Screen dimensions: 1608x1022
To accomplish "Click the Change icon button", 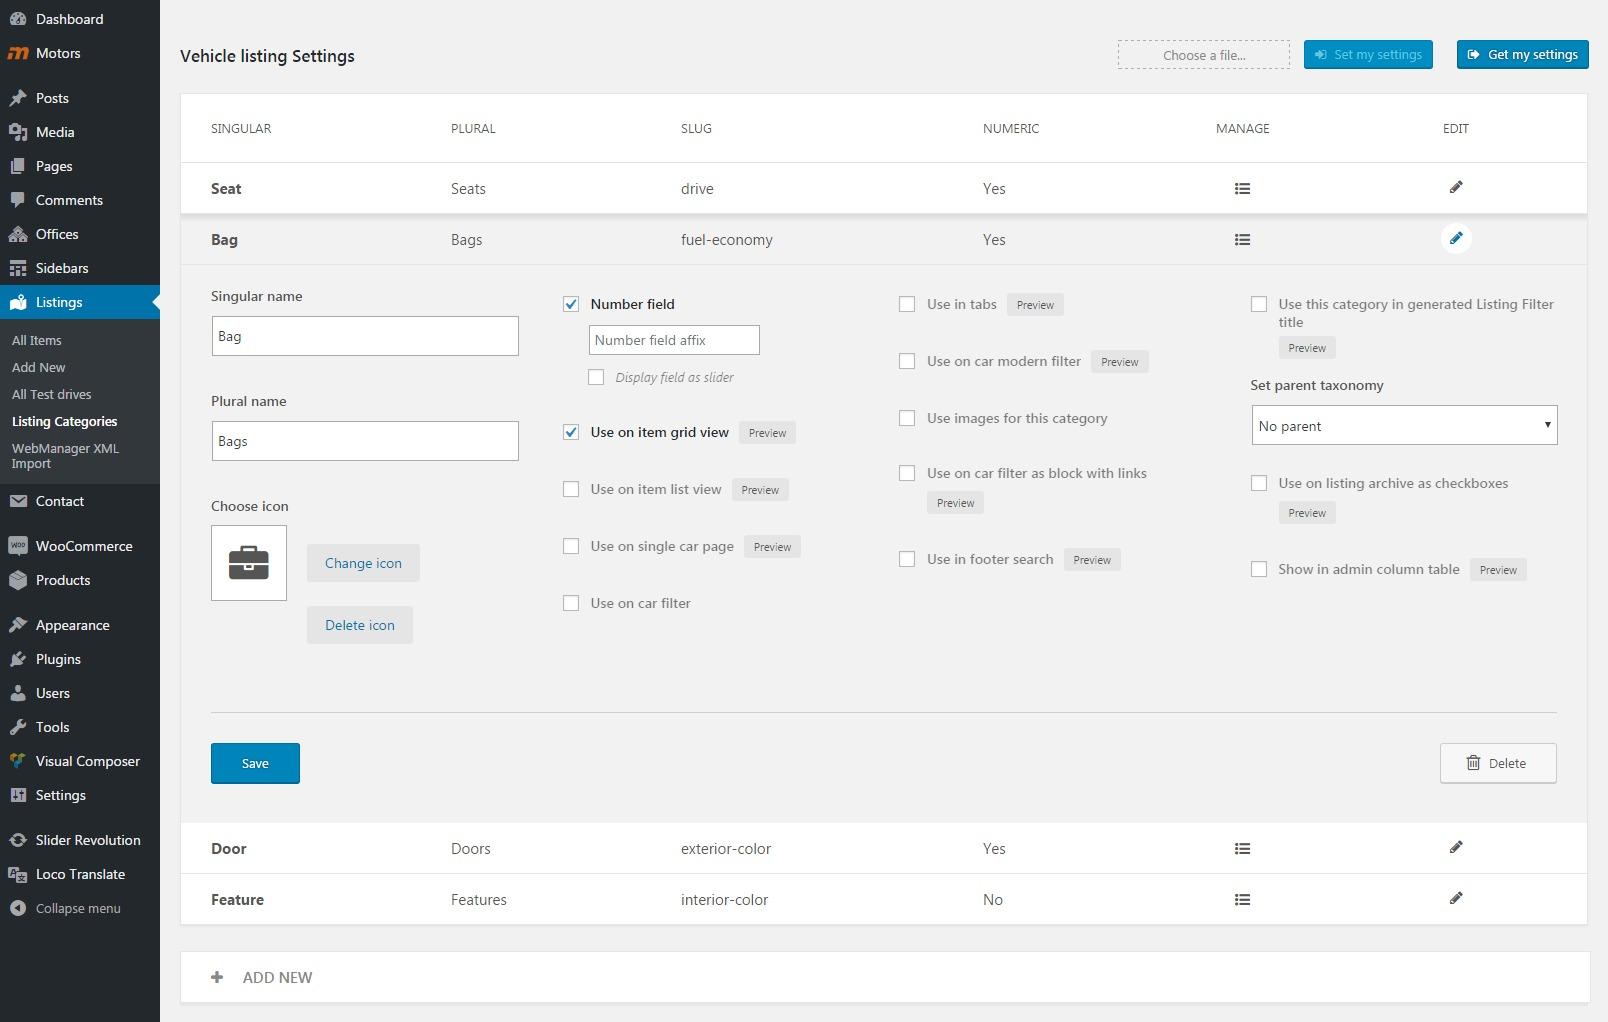I will (363, 563).
